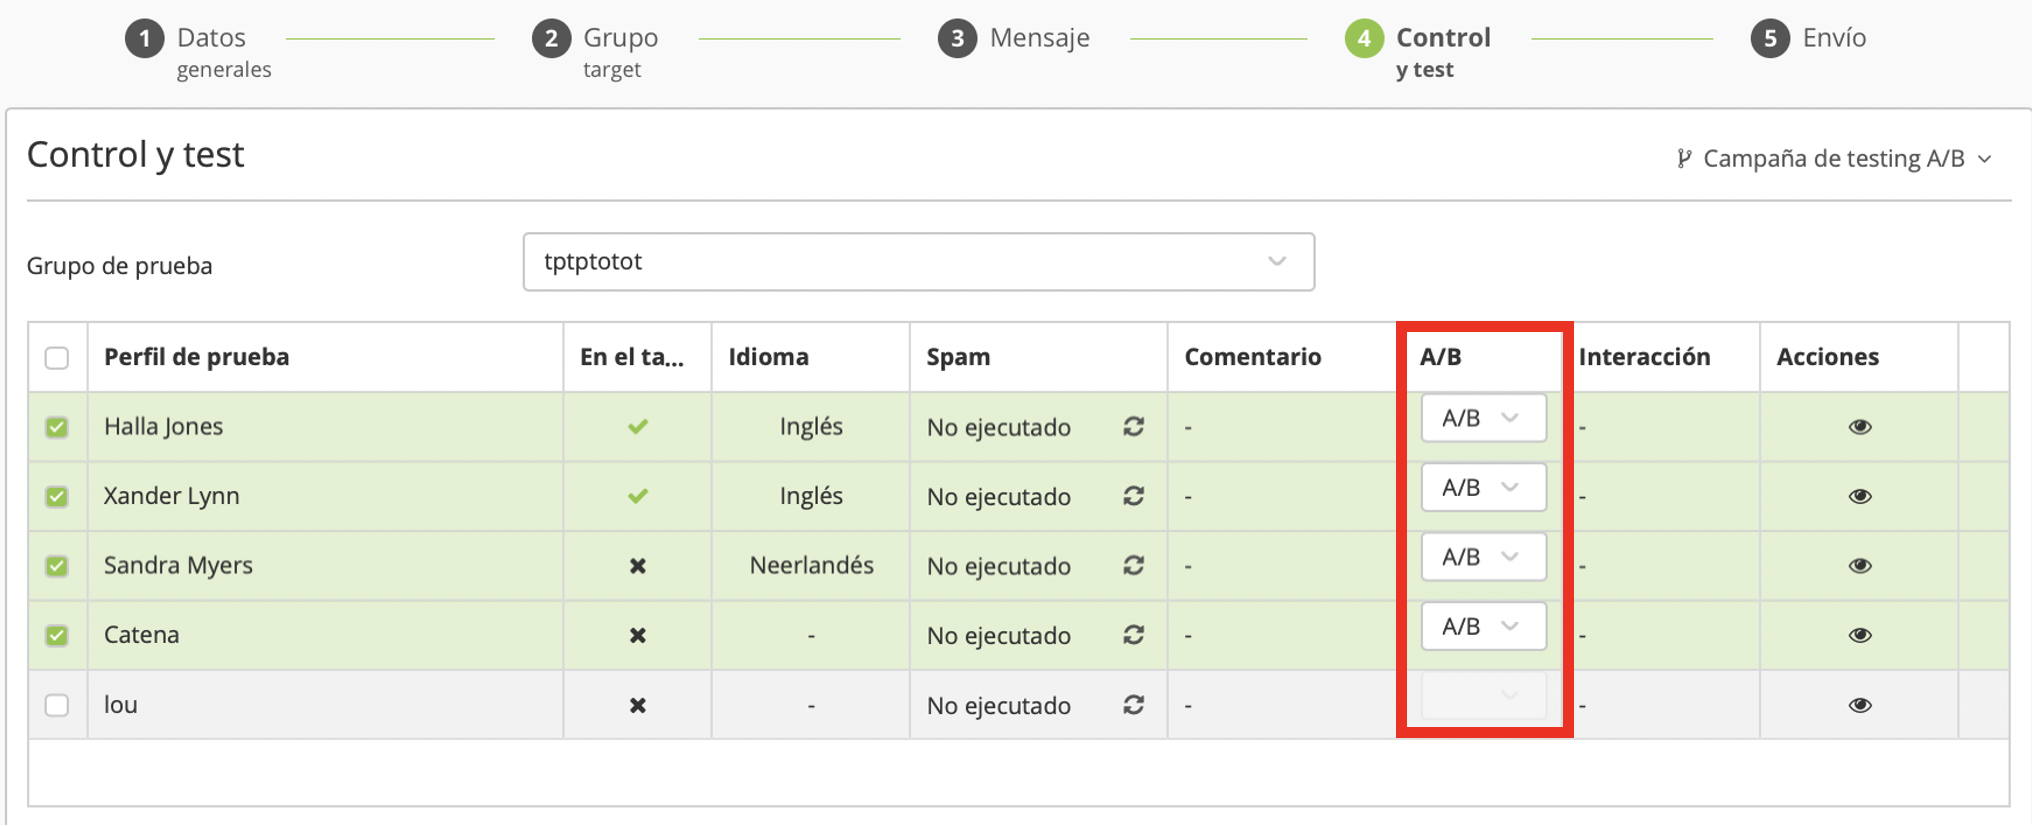Select the lou profile name
The height and width of the screenshot is (826, 2032).
point(120,705)
